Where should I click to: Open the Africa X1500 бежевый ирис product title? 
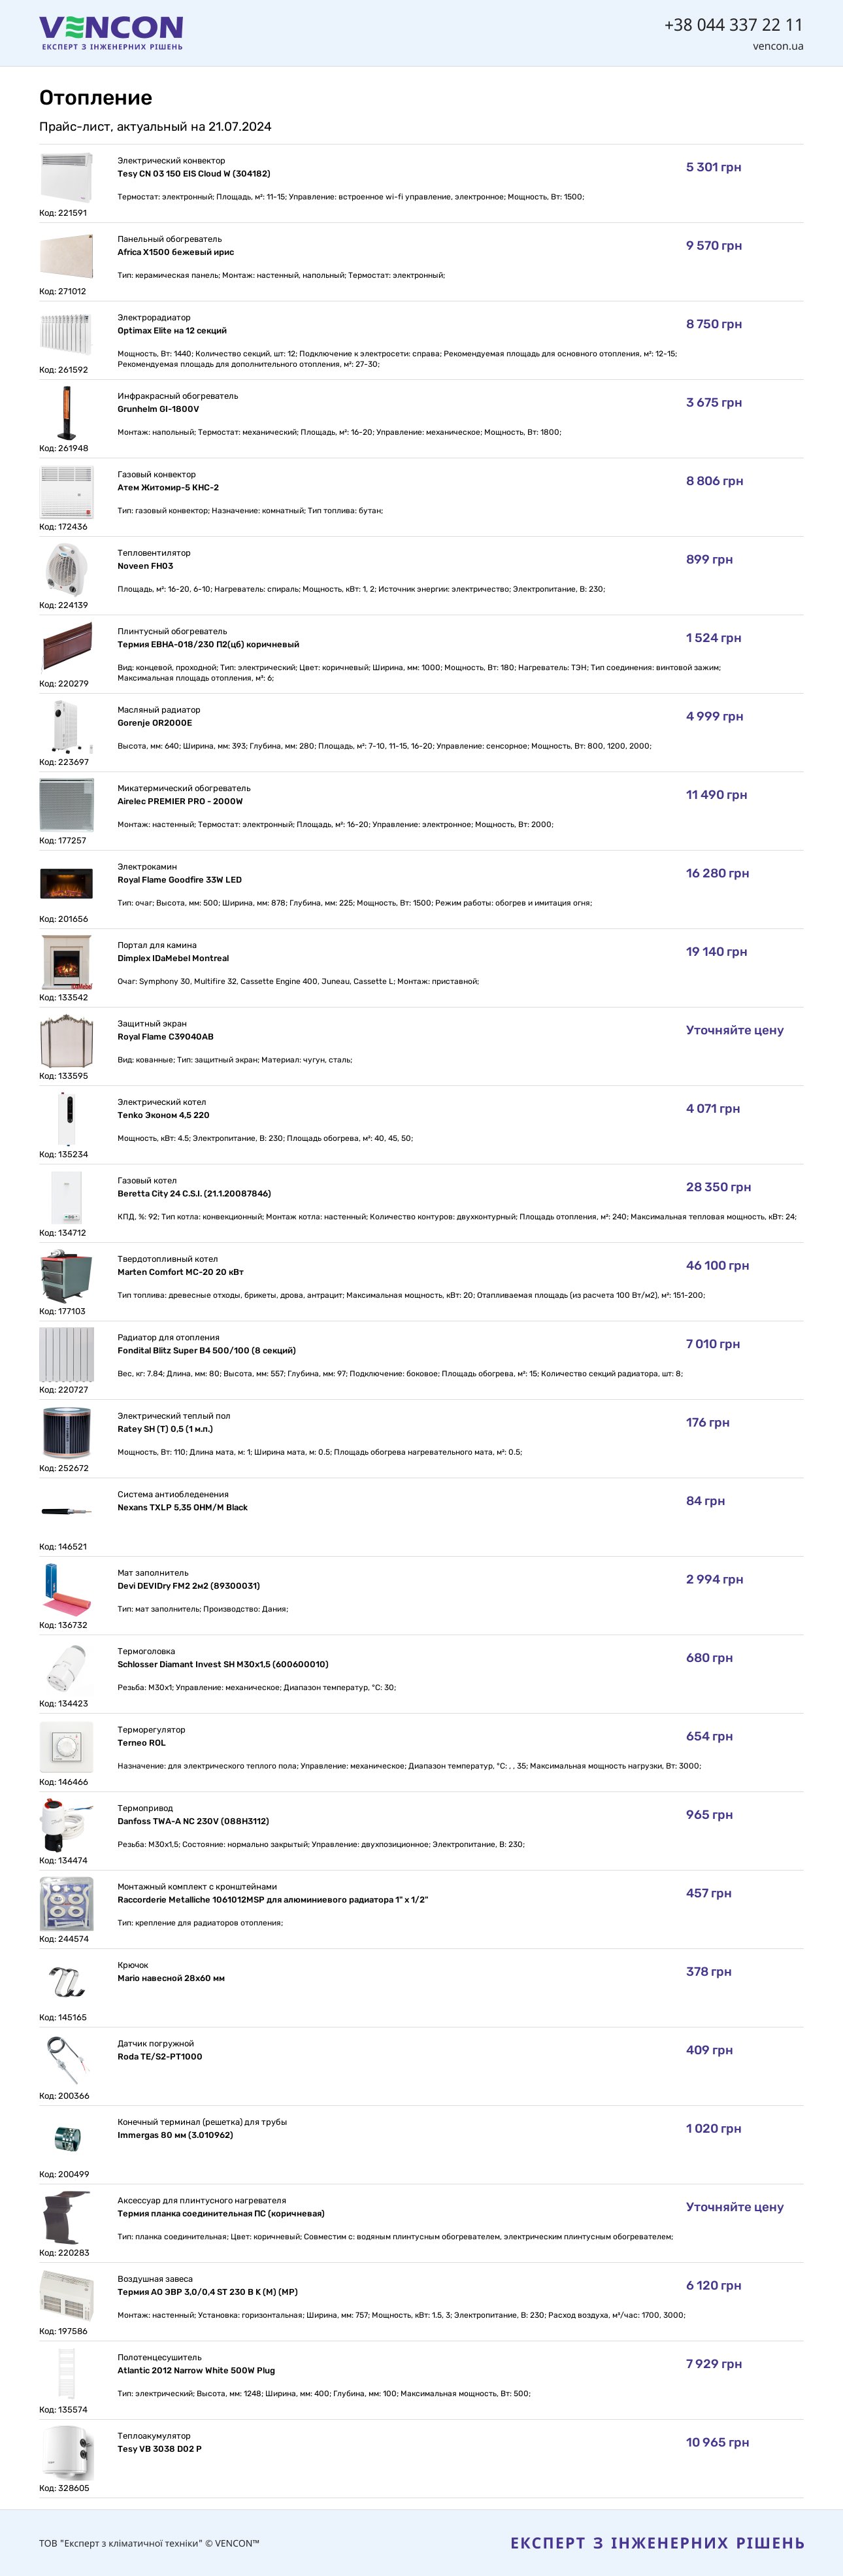pos(176,252)
